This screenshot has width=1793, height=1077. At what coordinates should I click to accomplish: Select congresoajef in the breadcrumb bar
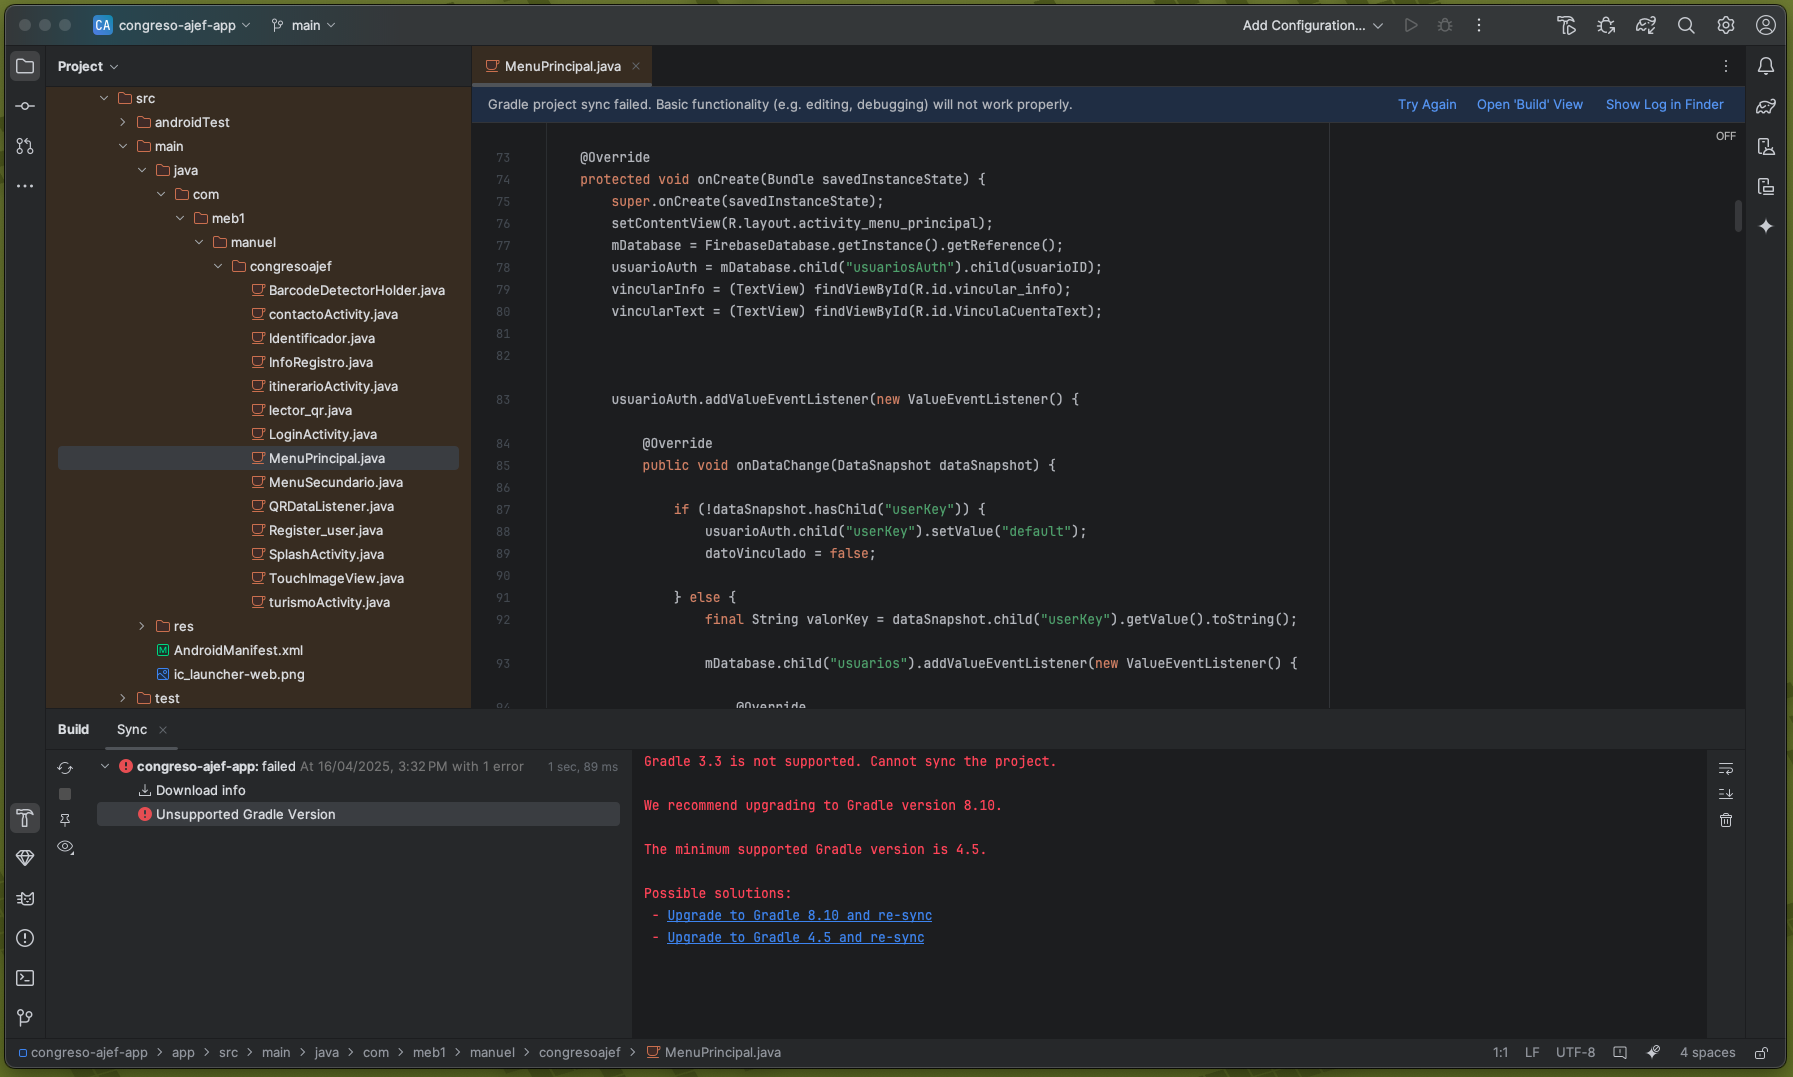click(x=580, y=1052)
